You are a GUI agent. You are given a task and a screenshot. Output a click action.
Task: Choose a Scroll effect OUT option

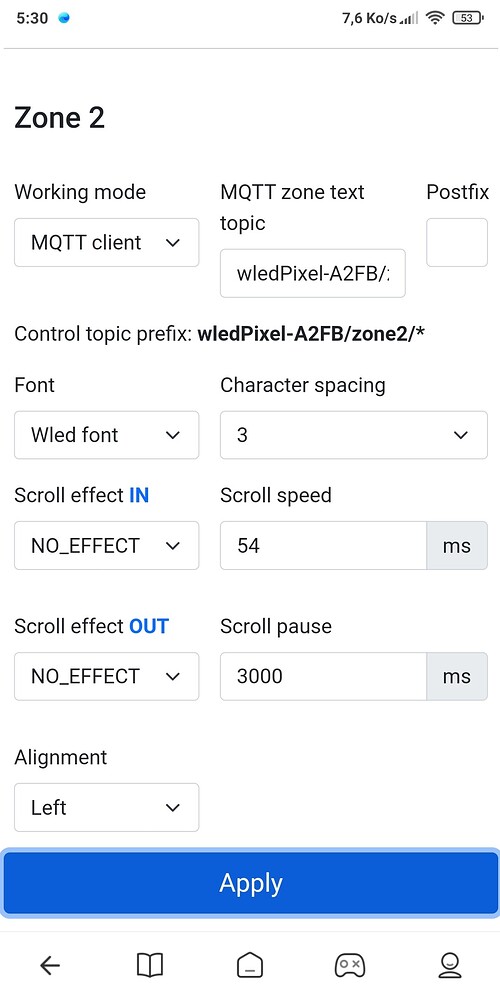[x=107, y=676]
